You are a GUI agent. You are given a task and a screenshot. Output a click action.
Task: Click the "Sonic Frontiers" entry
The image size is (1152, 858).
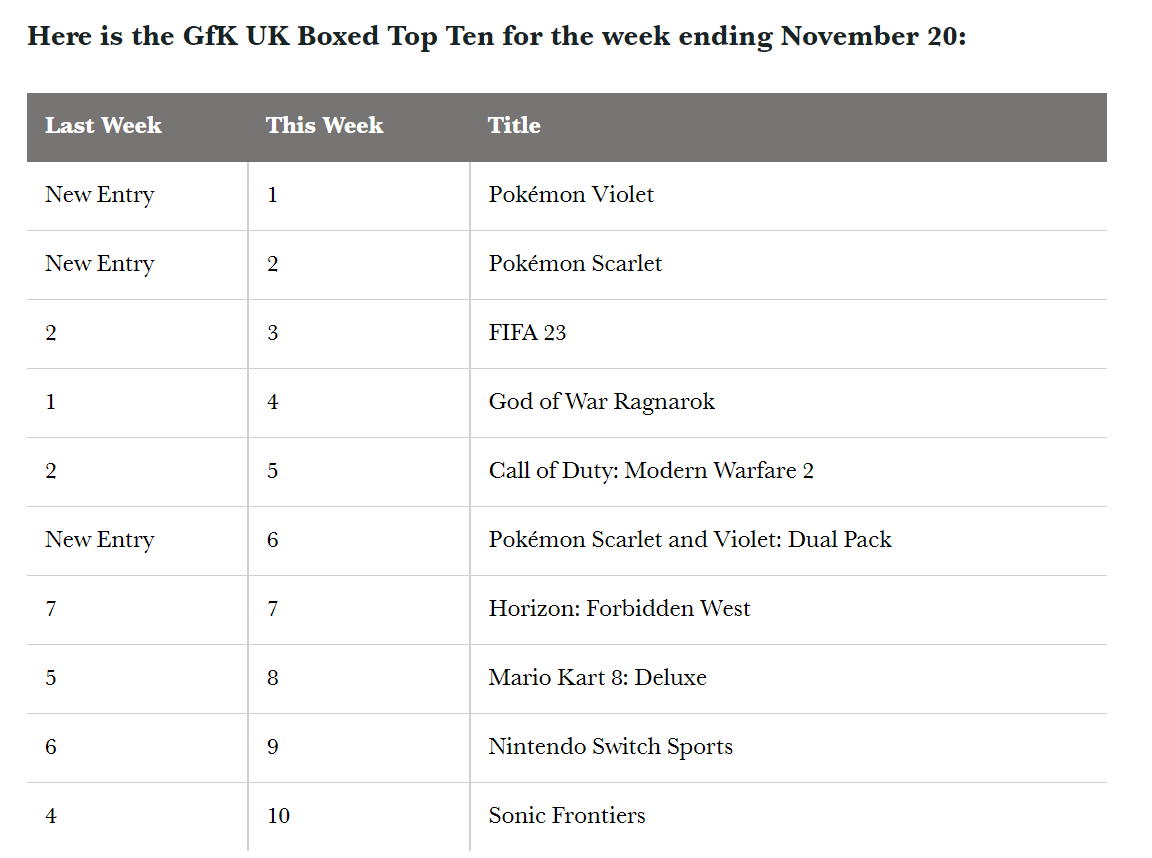[x=567, y=816]
